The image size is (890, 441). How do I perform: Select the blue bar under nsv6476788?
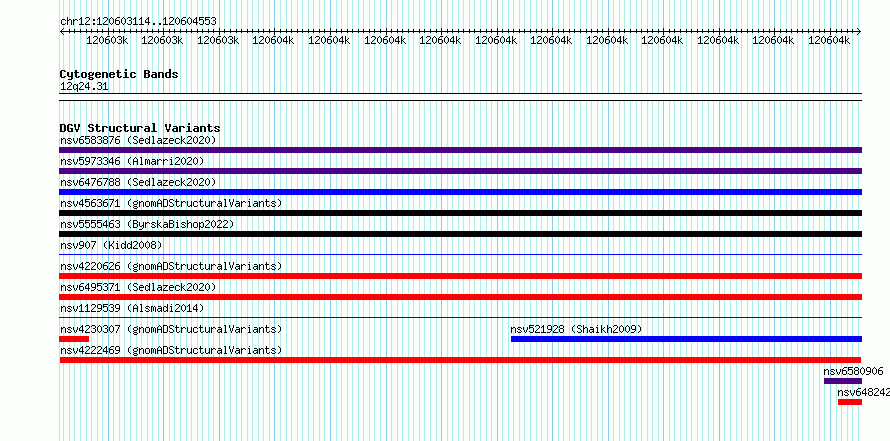click(460, 192)
